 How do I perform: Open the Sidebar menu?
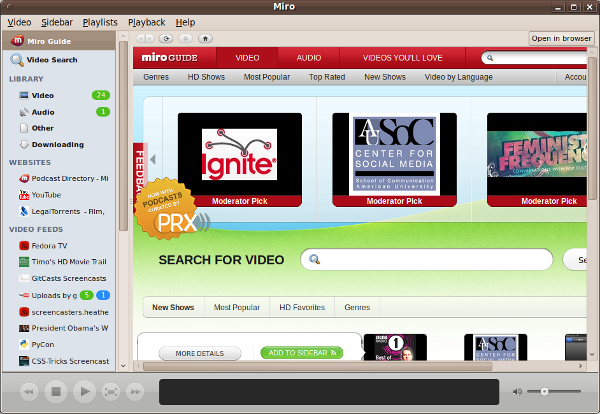tap(57, 23)
